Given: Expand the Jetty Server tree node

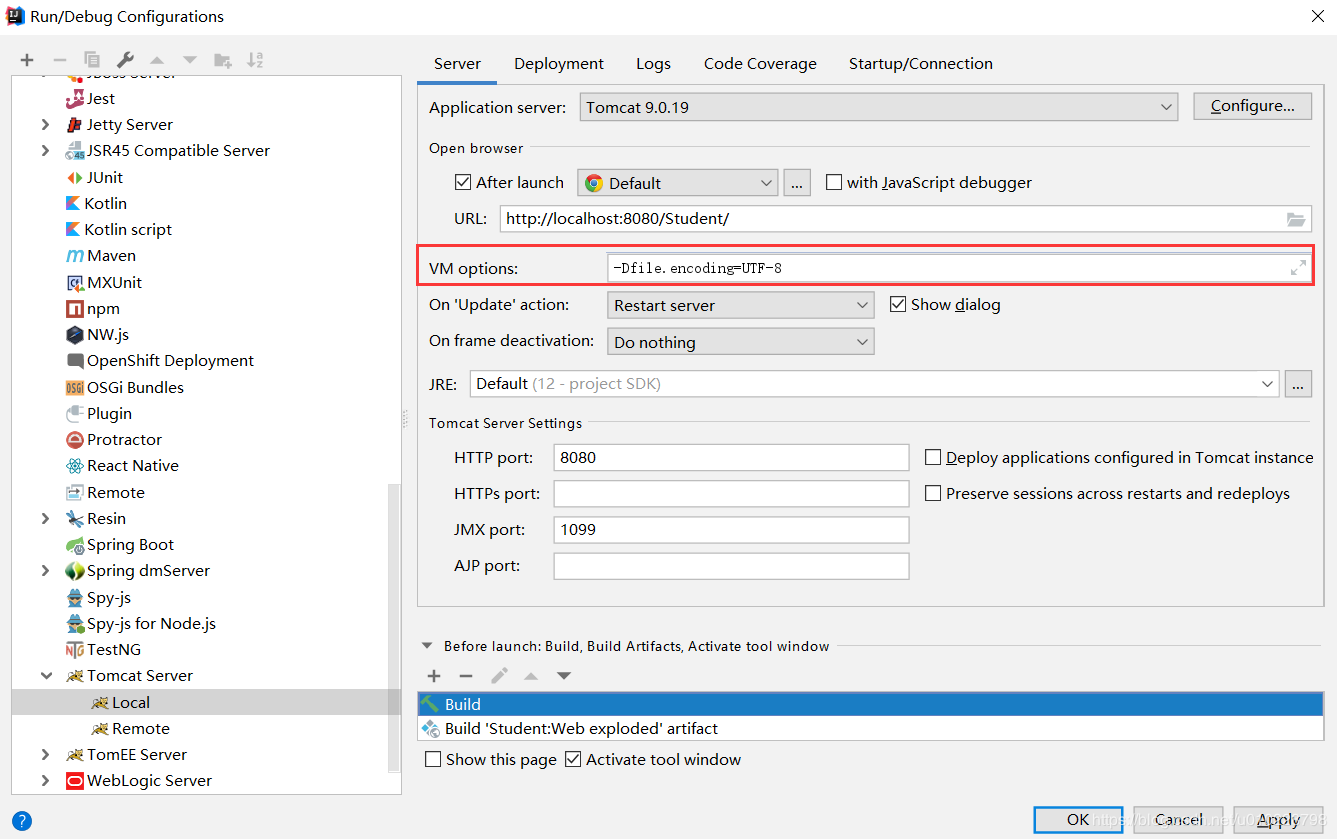Looking at the screenshot, I should pyautogui.click(x=45, y=124).
